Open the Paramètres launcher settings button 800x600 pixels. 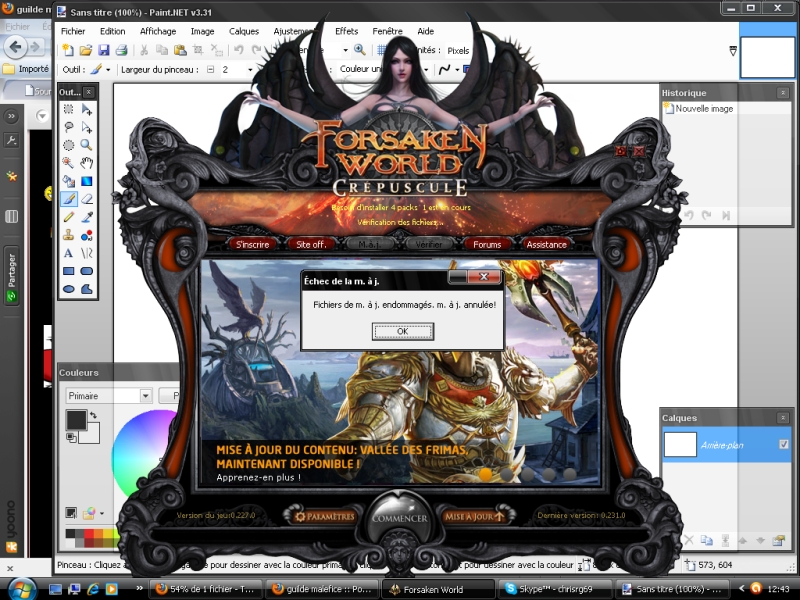pyautogui.click(x=324, y=516)
